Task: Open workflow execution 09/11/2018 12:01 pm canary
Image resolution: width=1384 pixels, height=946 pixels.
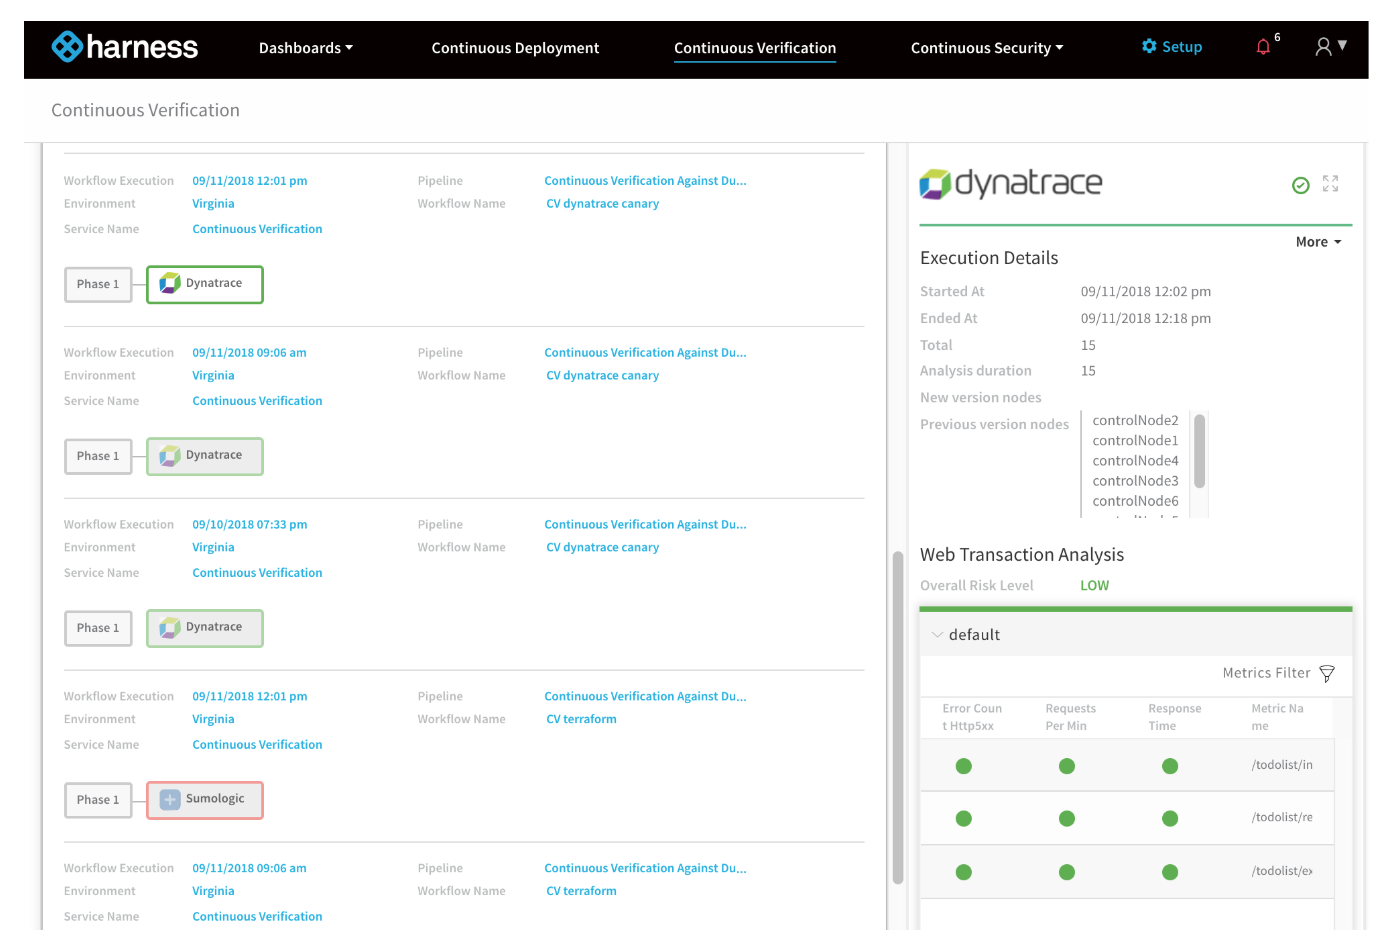Action: pyautogui.click(x=250, y=181)
